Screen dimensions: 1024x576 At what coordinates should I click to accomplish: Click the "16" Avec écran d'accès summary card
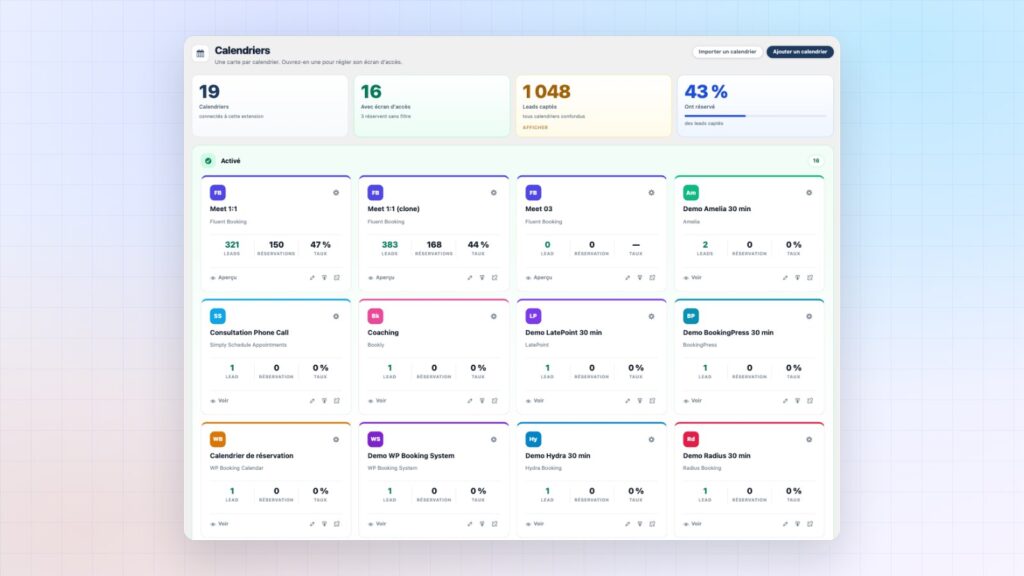[432, 106]
